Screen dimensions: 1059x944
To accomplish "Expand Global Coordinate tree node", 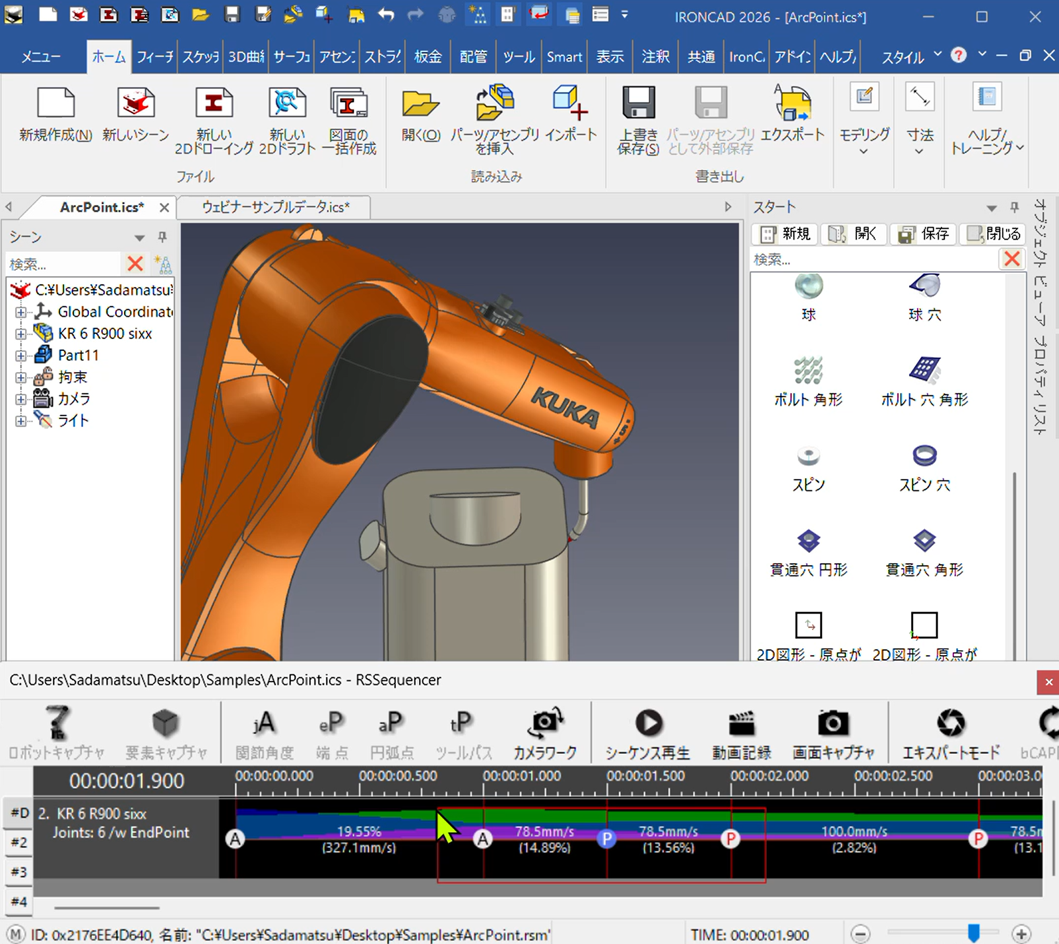I will [x=20, y=312].
